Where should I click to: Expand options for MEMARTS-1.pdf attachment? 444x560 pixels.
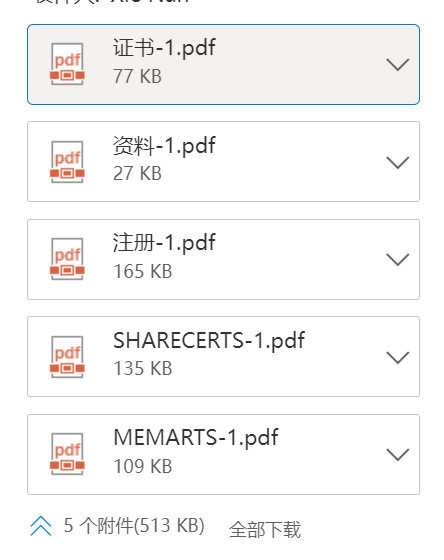point(398,455)
